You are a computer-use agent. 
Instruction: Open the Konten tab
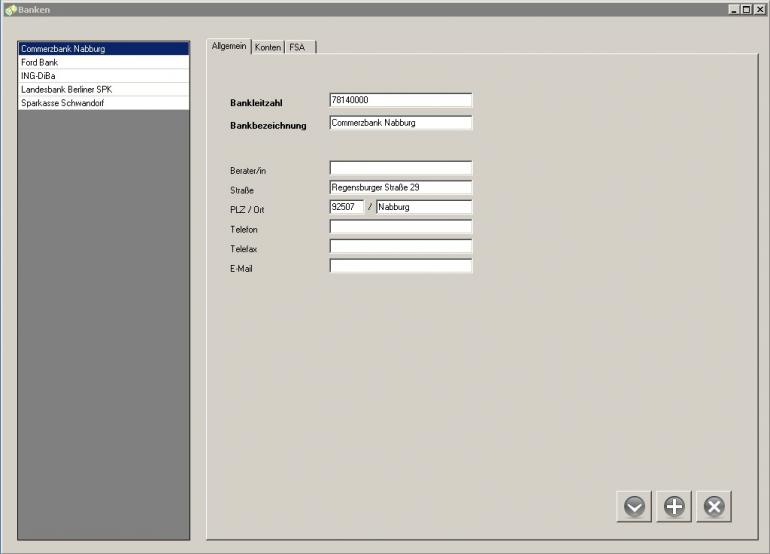point(268,47)
